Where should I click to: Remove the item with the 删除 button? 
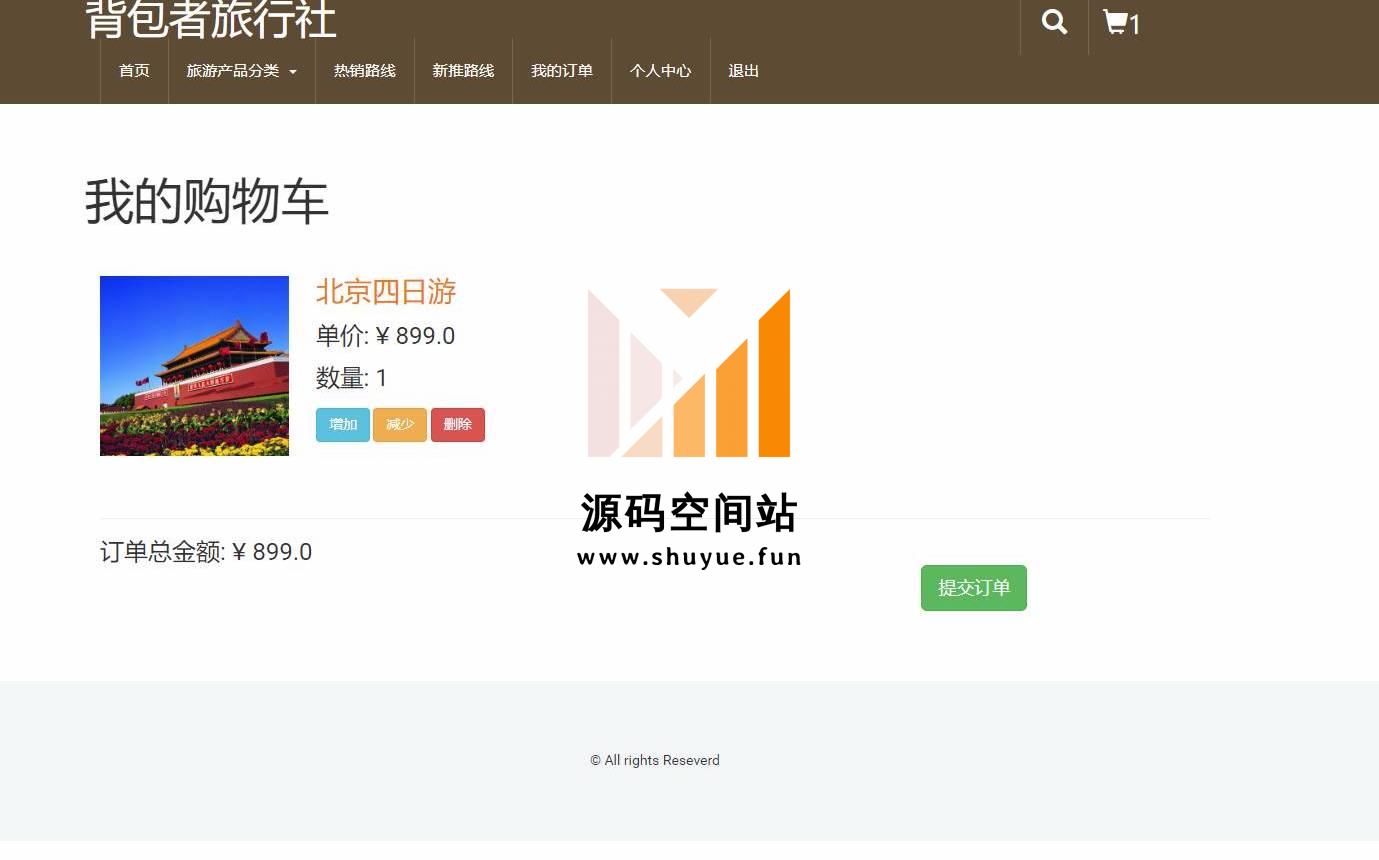(x=458, y=425)
